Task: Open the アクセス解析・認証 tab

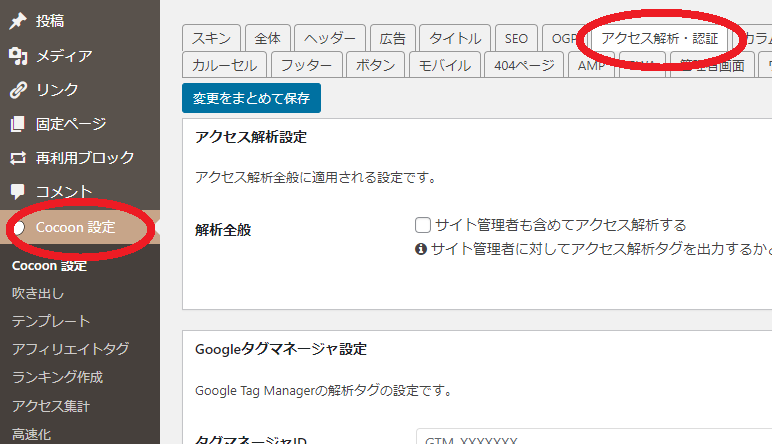Action: point(660,38)
